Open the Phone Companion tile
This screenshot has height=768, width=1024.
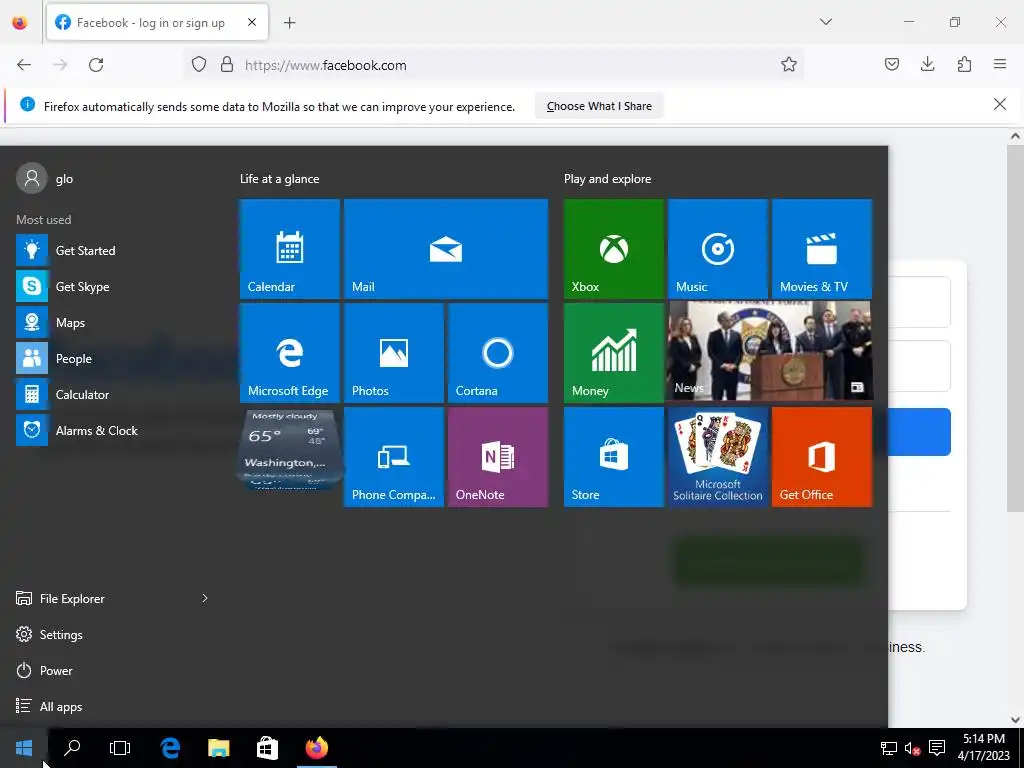click(394, 457)
